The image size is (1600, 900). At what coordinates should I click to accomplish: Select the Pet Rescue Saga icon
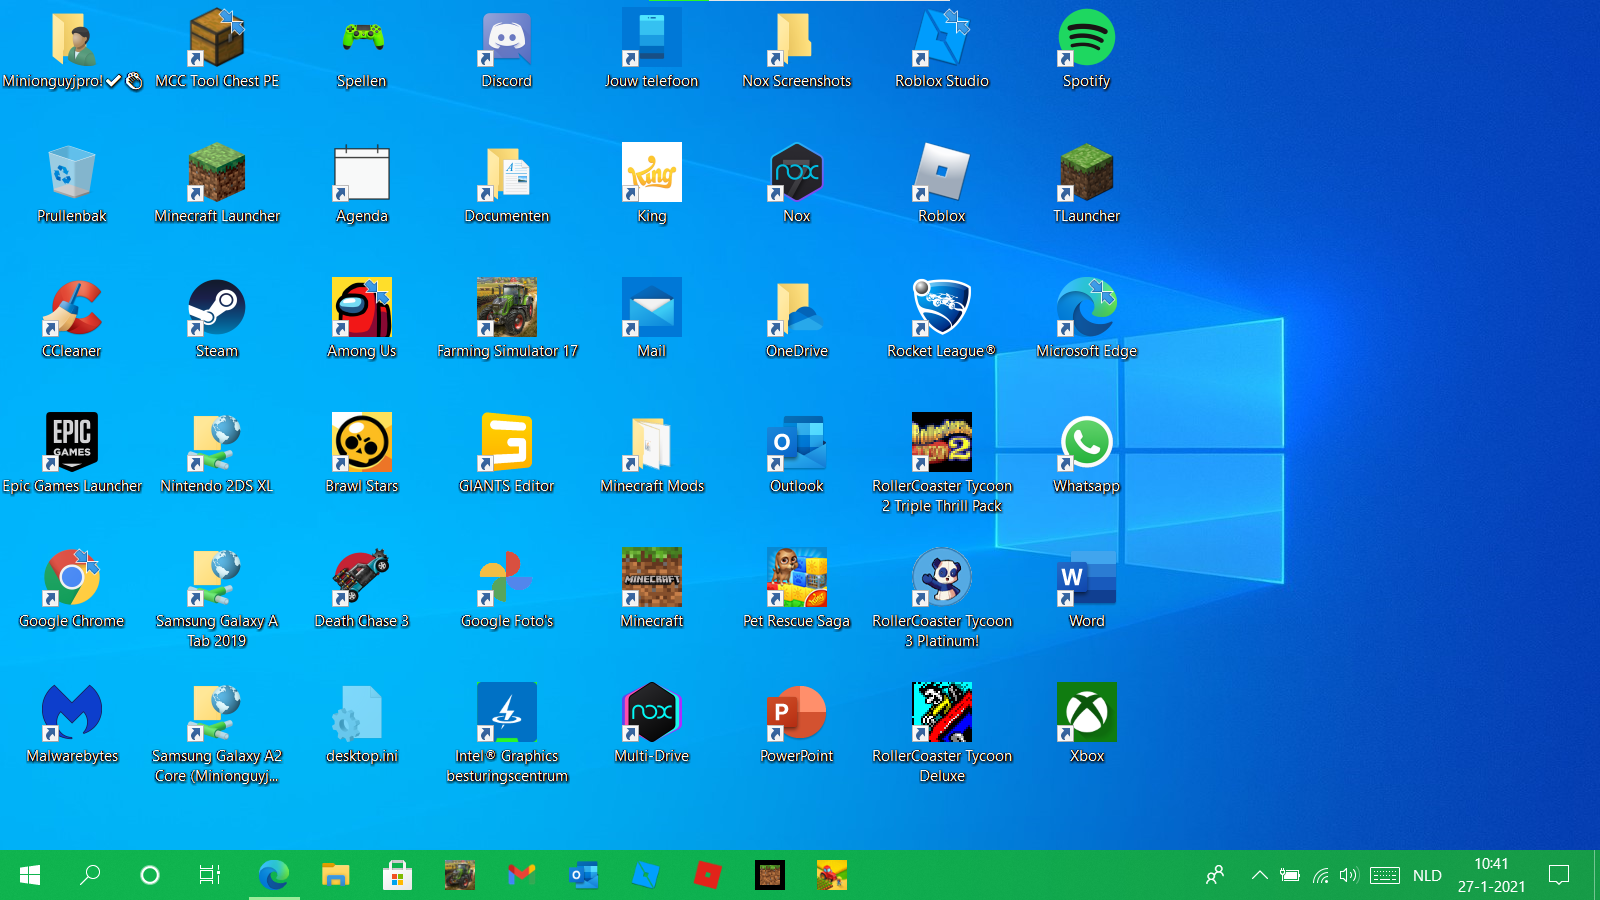(x=797, y=590)
